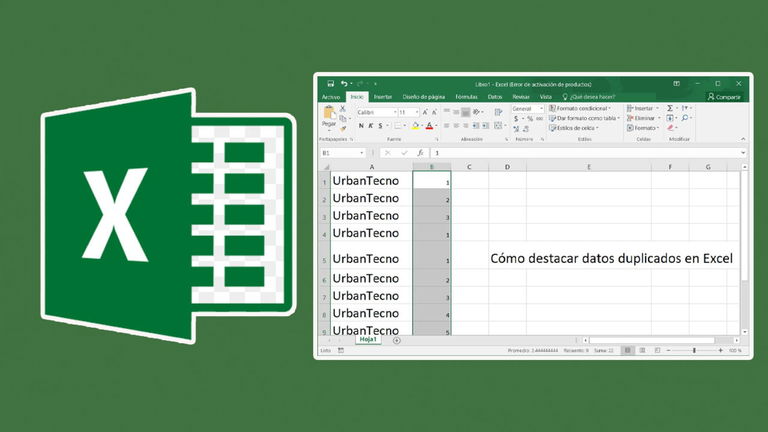This screenshot has width=768, height=432.
Task: Decrease font size with smaller A icon
Action: [434, 112]
